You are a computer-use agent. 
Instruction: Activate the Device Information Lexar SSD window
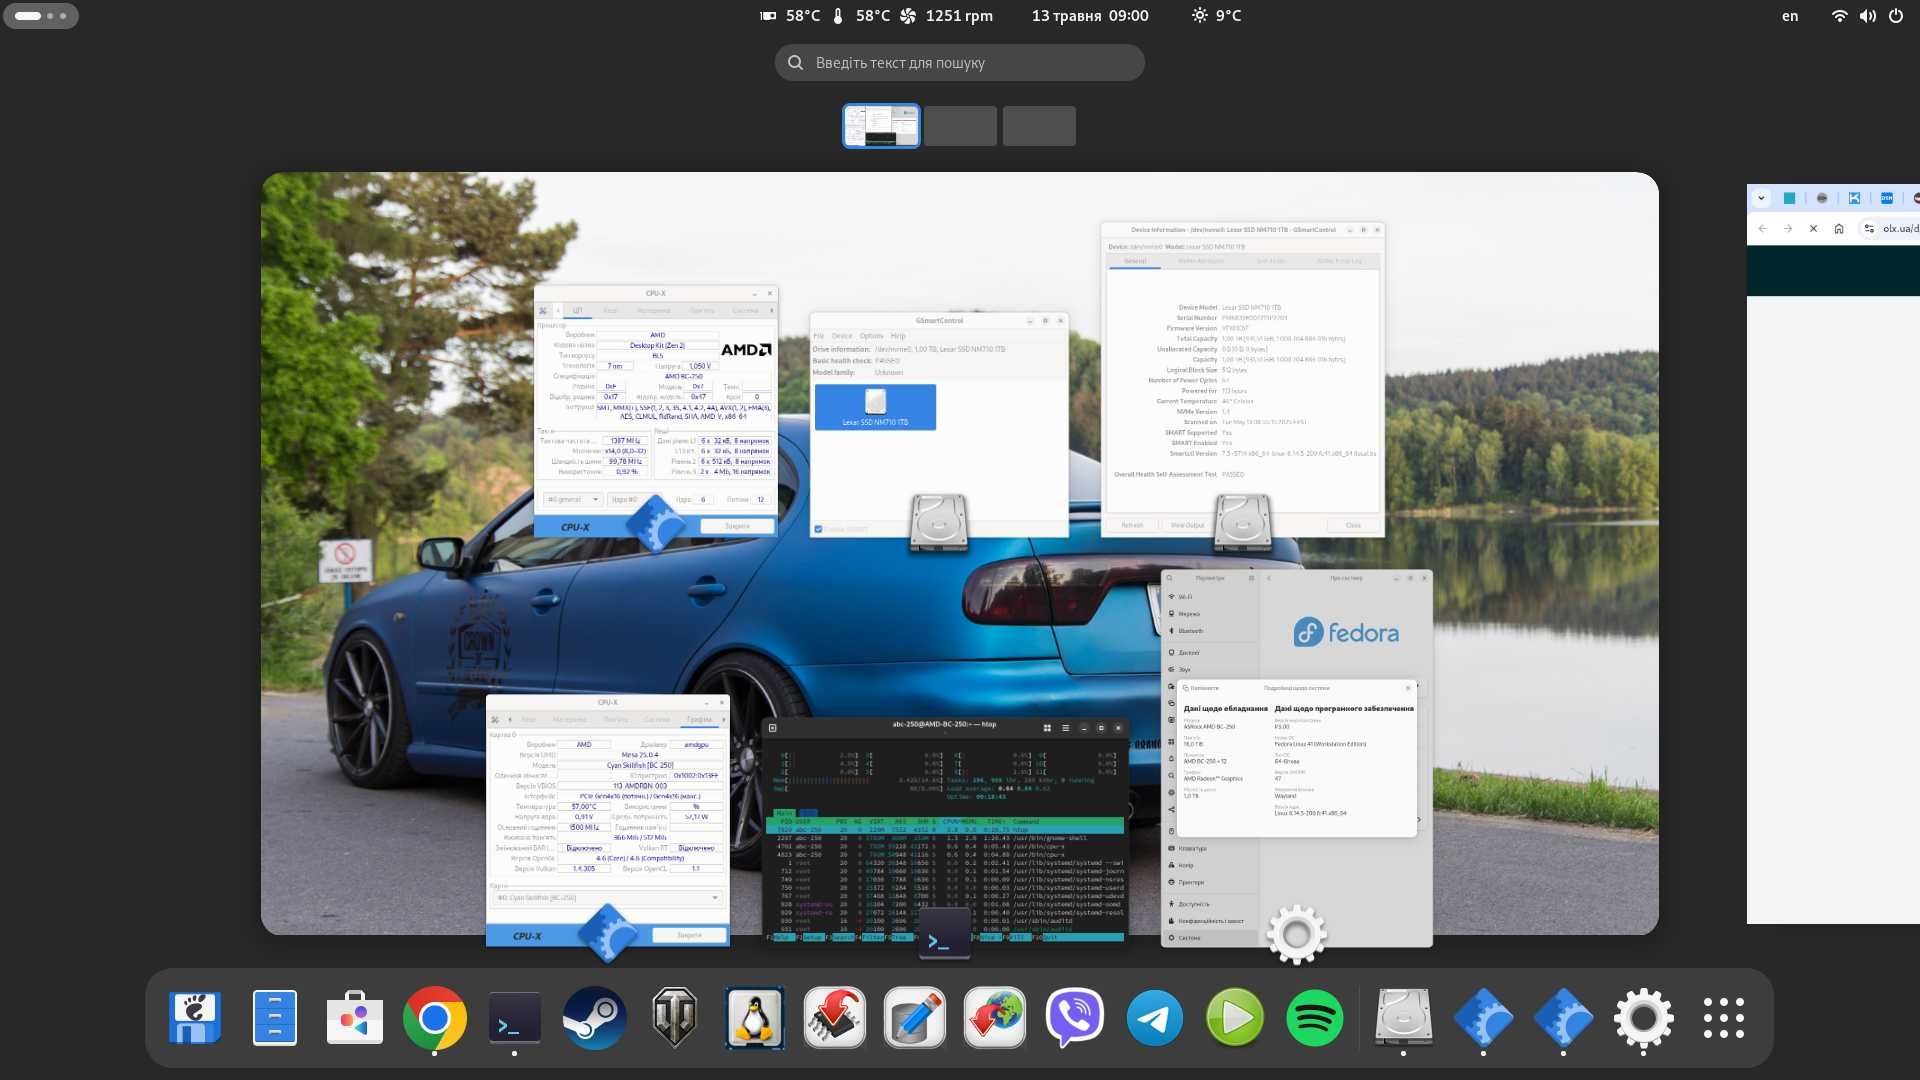(x=1242, y=380)
